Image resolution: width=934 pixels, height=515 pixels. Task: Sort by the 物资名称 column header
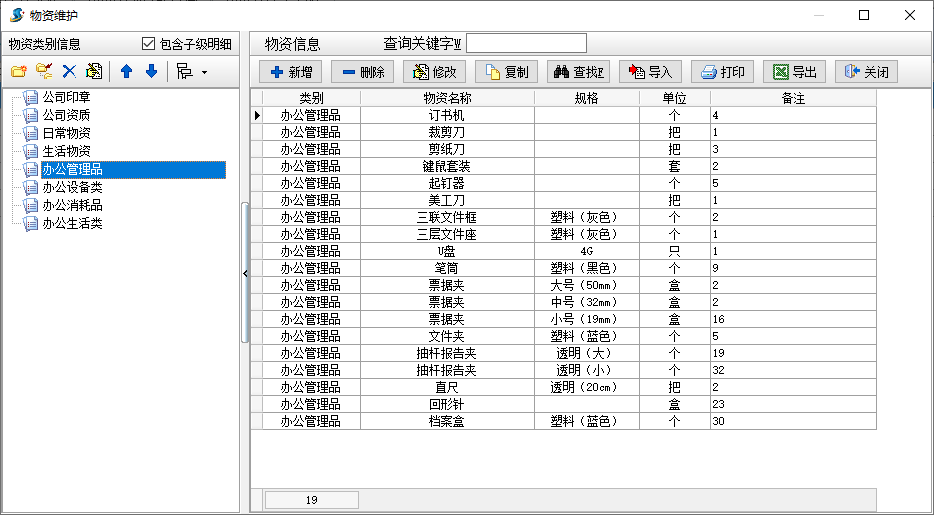click(x=447, y=98)
